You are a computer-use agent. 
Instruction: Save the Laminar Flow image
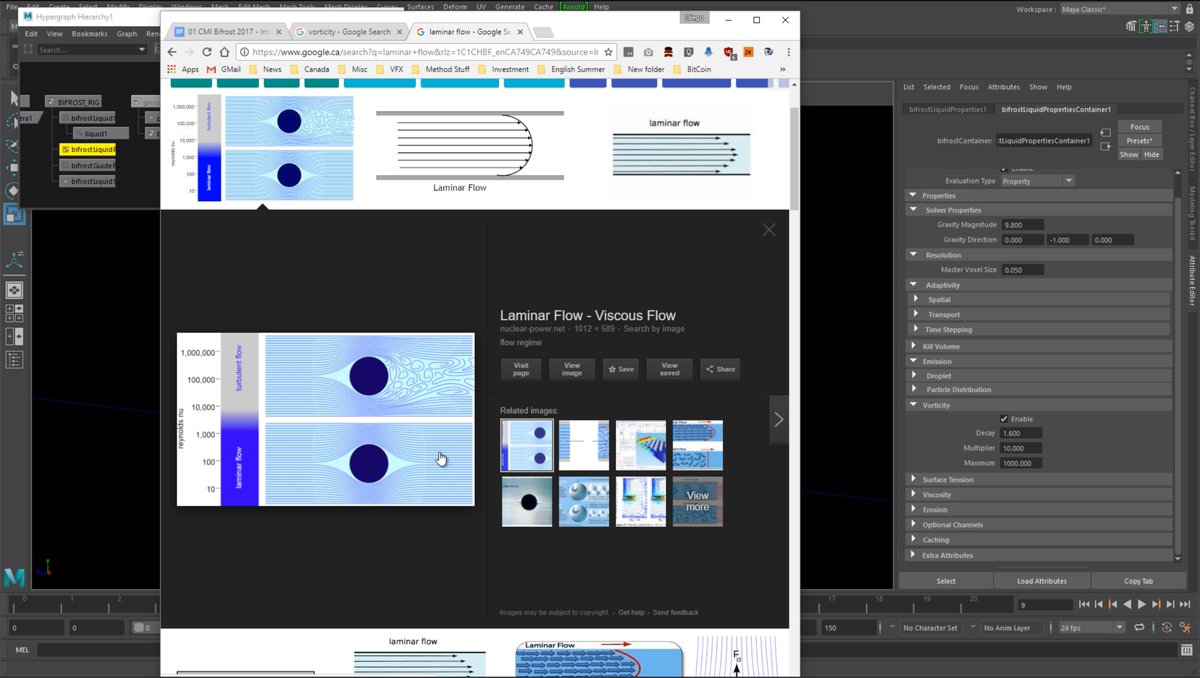621,369
